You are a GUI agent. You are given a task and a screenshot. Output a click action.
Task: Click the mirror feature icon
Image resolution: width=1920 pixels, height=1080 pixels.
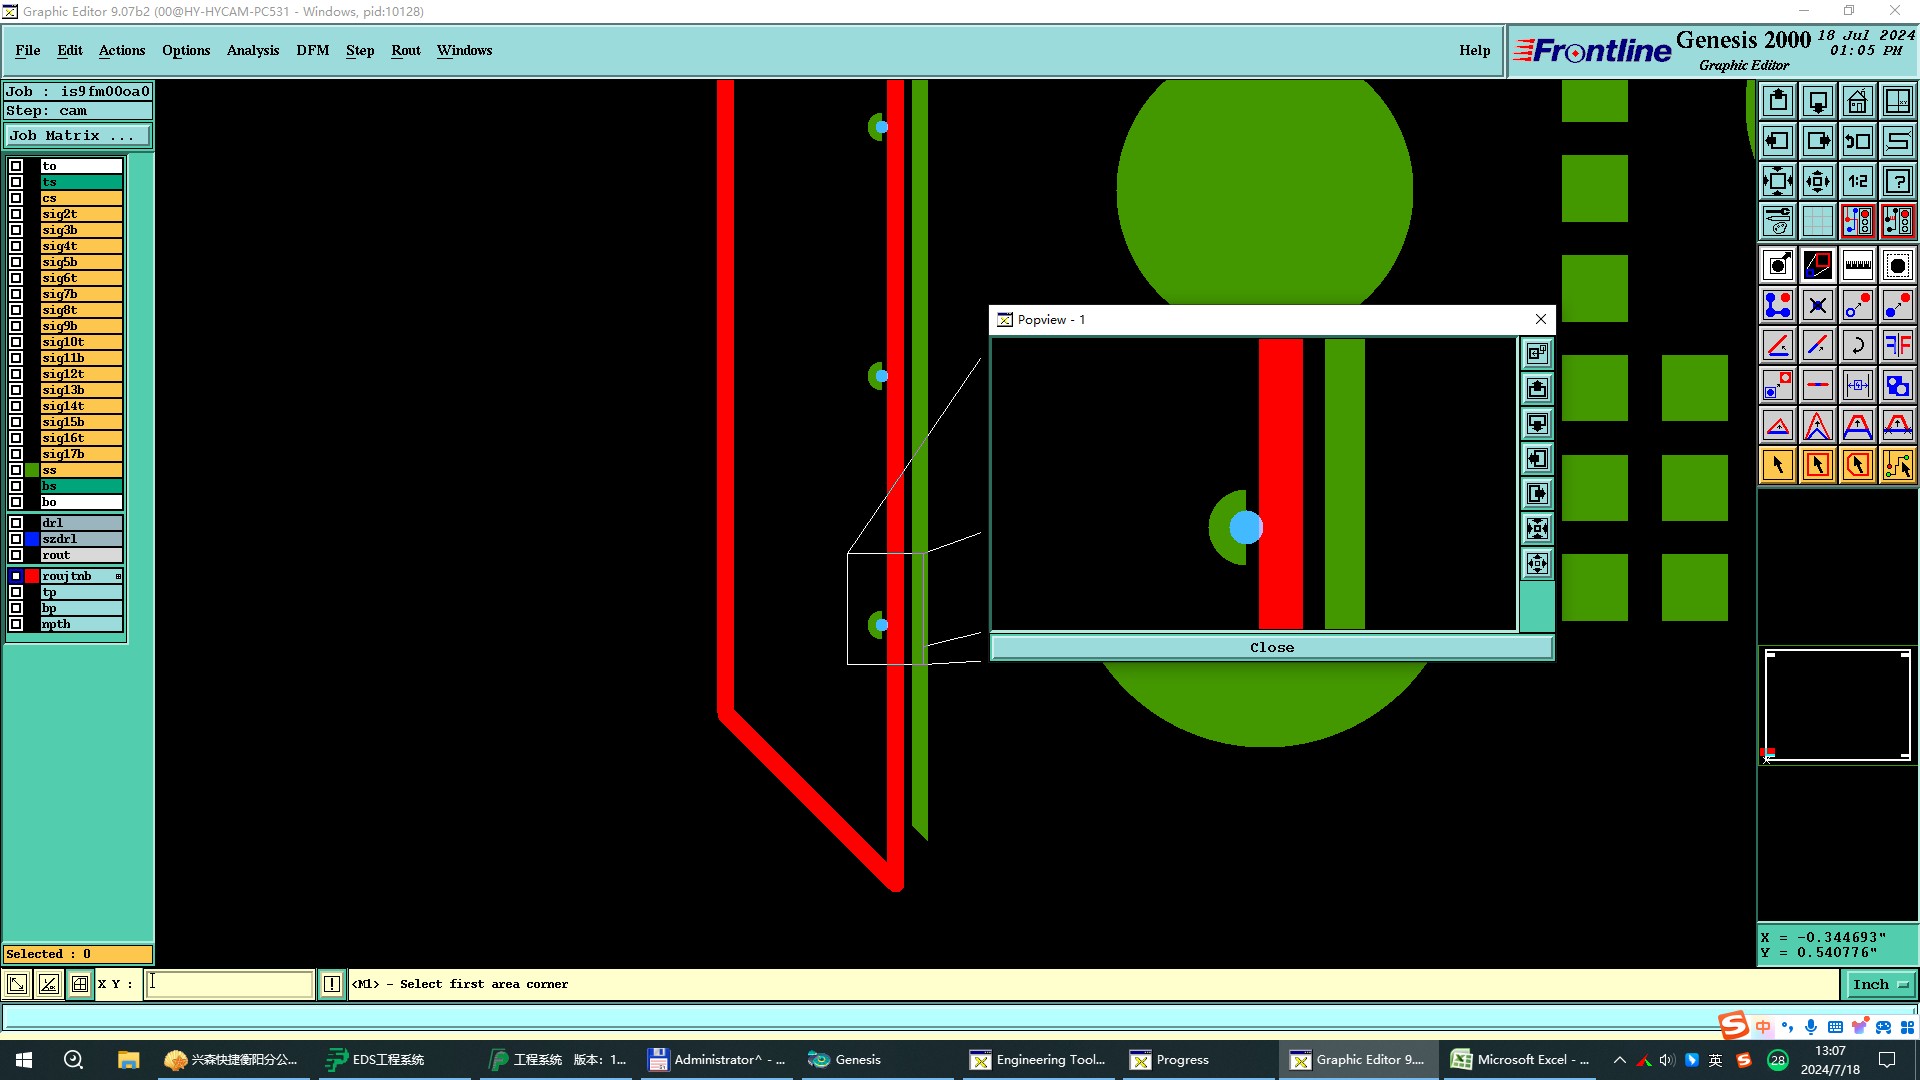(x=1897, y=345)
